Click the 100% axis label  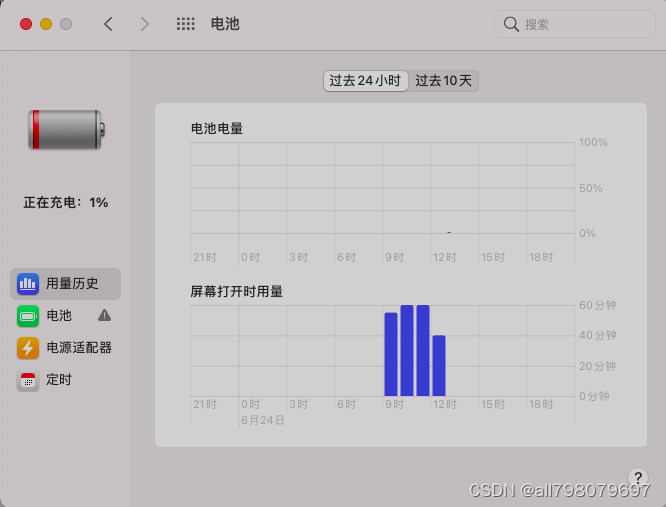pos(593,142)
